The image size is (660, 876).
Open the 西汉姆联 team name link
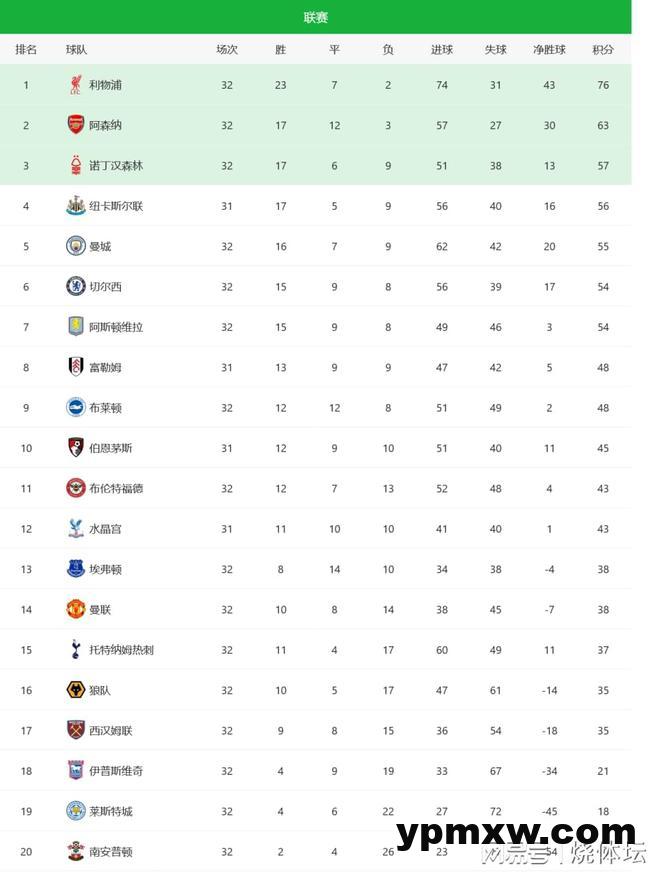coord(111,730)
